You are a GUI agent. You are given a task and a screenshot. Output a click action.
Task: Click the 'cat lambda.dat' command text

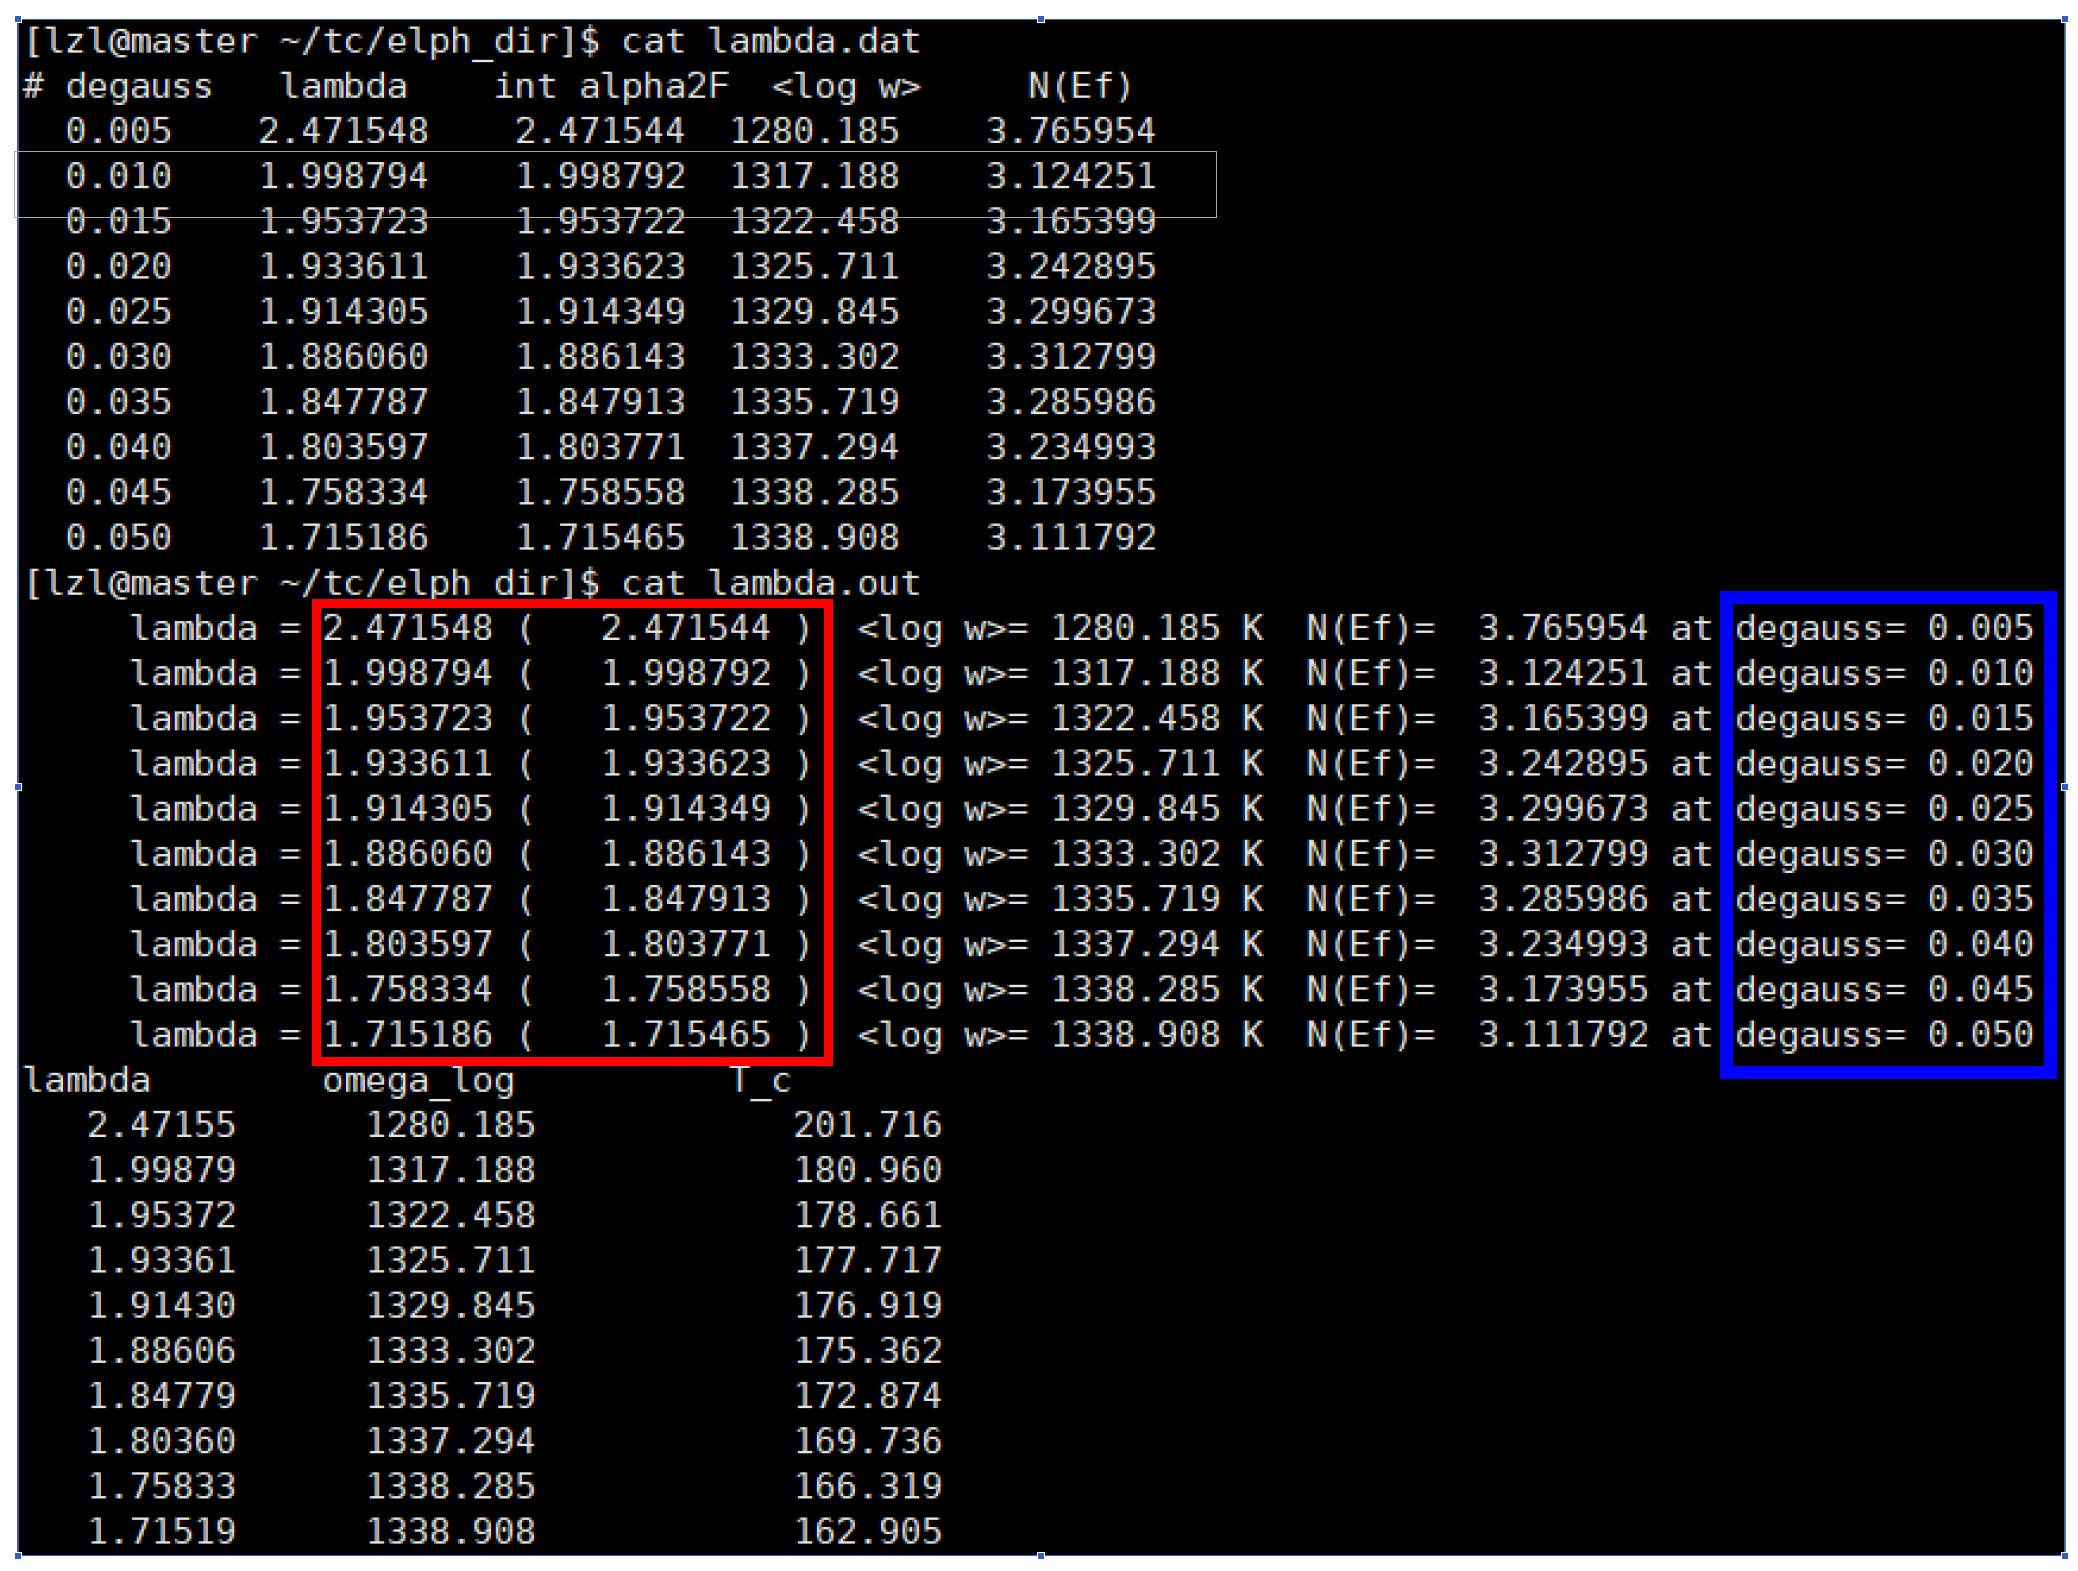pyautogui.click(x=769, y=41)
